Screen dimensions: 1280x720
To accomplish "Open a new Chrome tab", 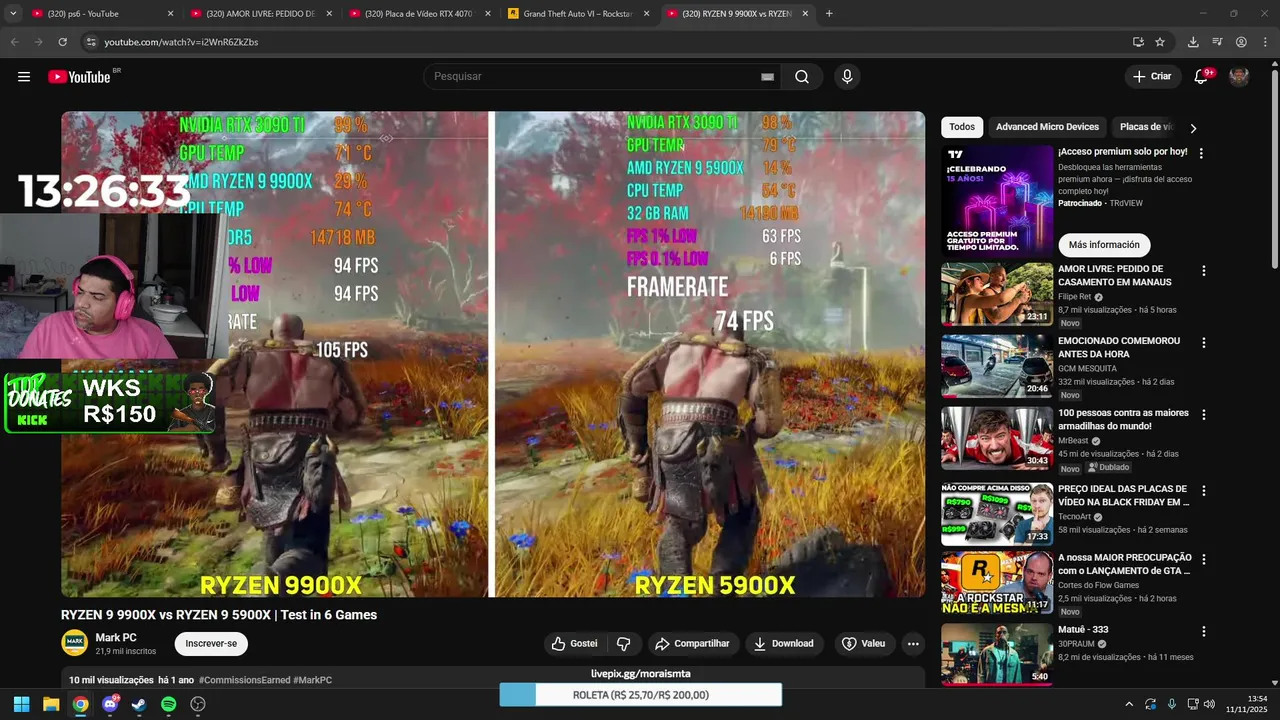I will click(829, 14).
